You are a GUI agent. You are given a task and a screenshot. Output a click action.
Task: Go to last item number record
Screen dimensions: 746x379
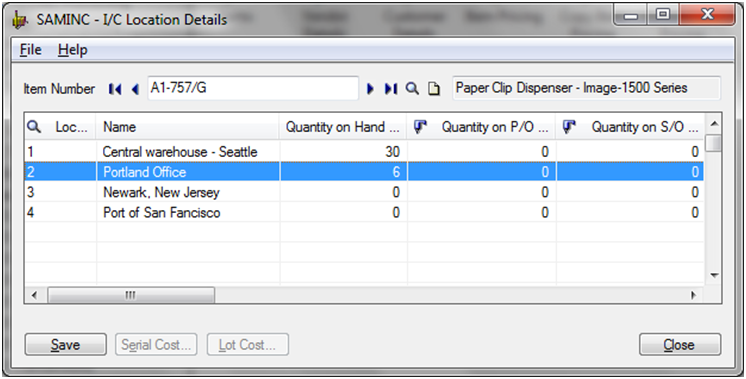391,89
